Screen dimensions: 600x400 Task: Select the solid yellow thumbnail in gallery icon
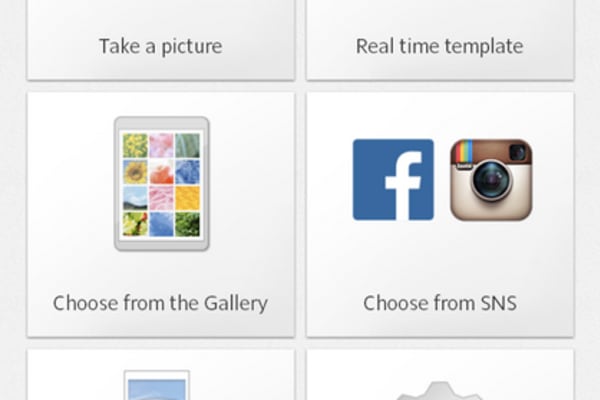point(188,198)
